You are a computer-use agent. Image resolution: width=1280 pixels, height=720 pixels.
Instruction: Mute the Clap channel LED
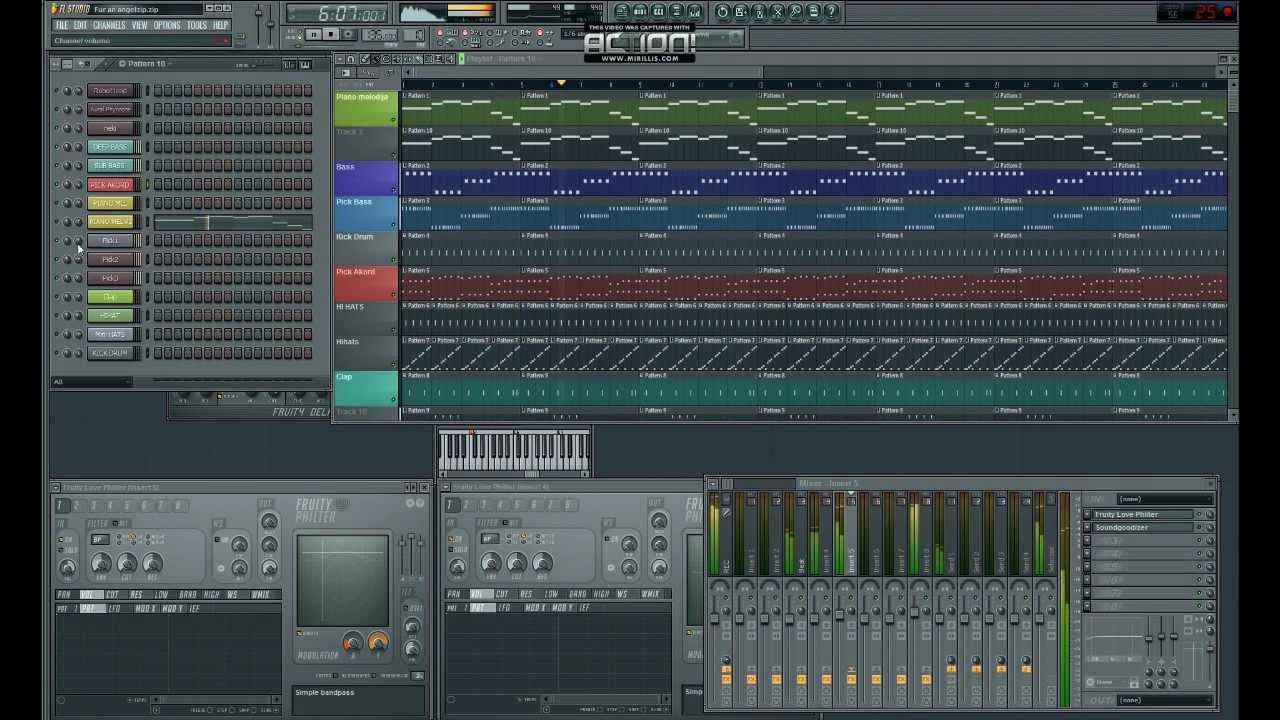[56, 297]
